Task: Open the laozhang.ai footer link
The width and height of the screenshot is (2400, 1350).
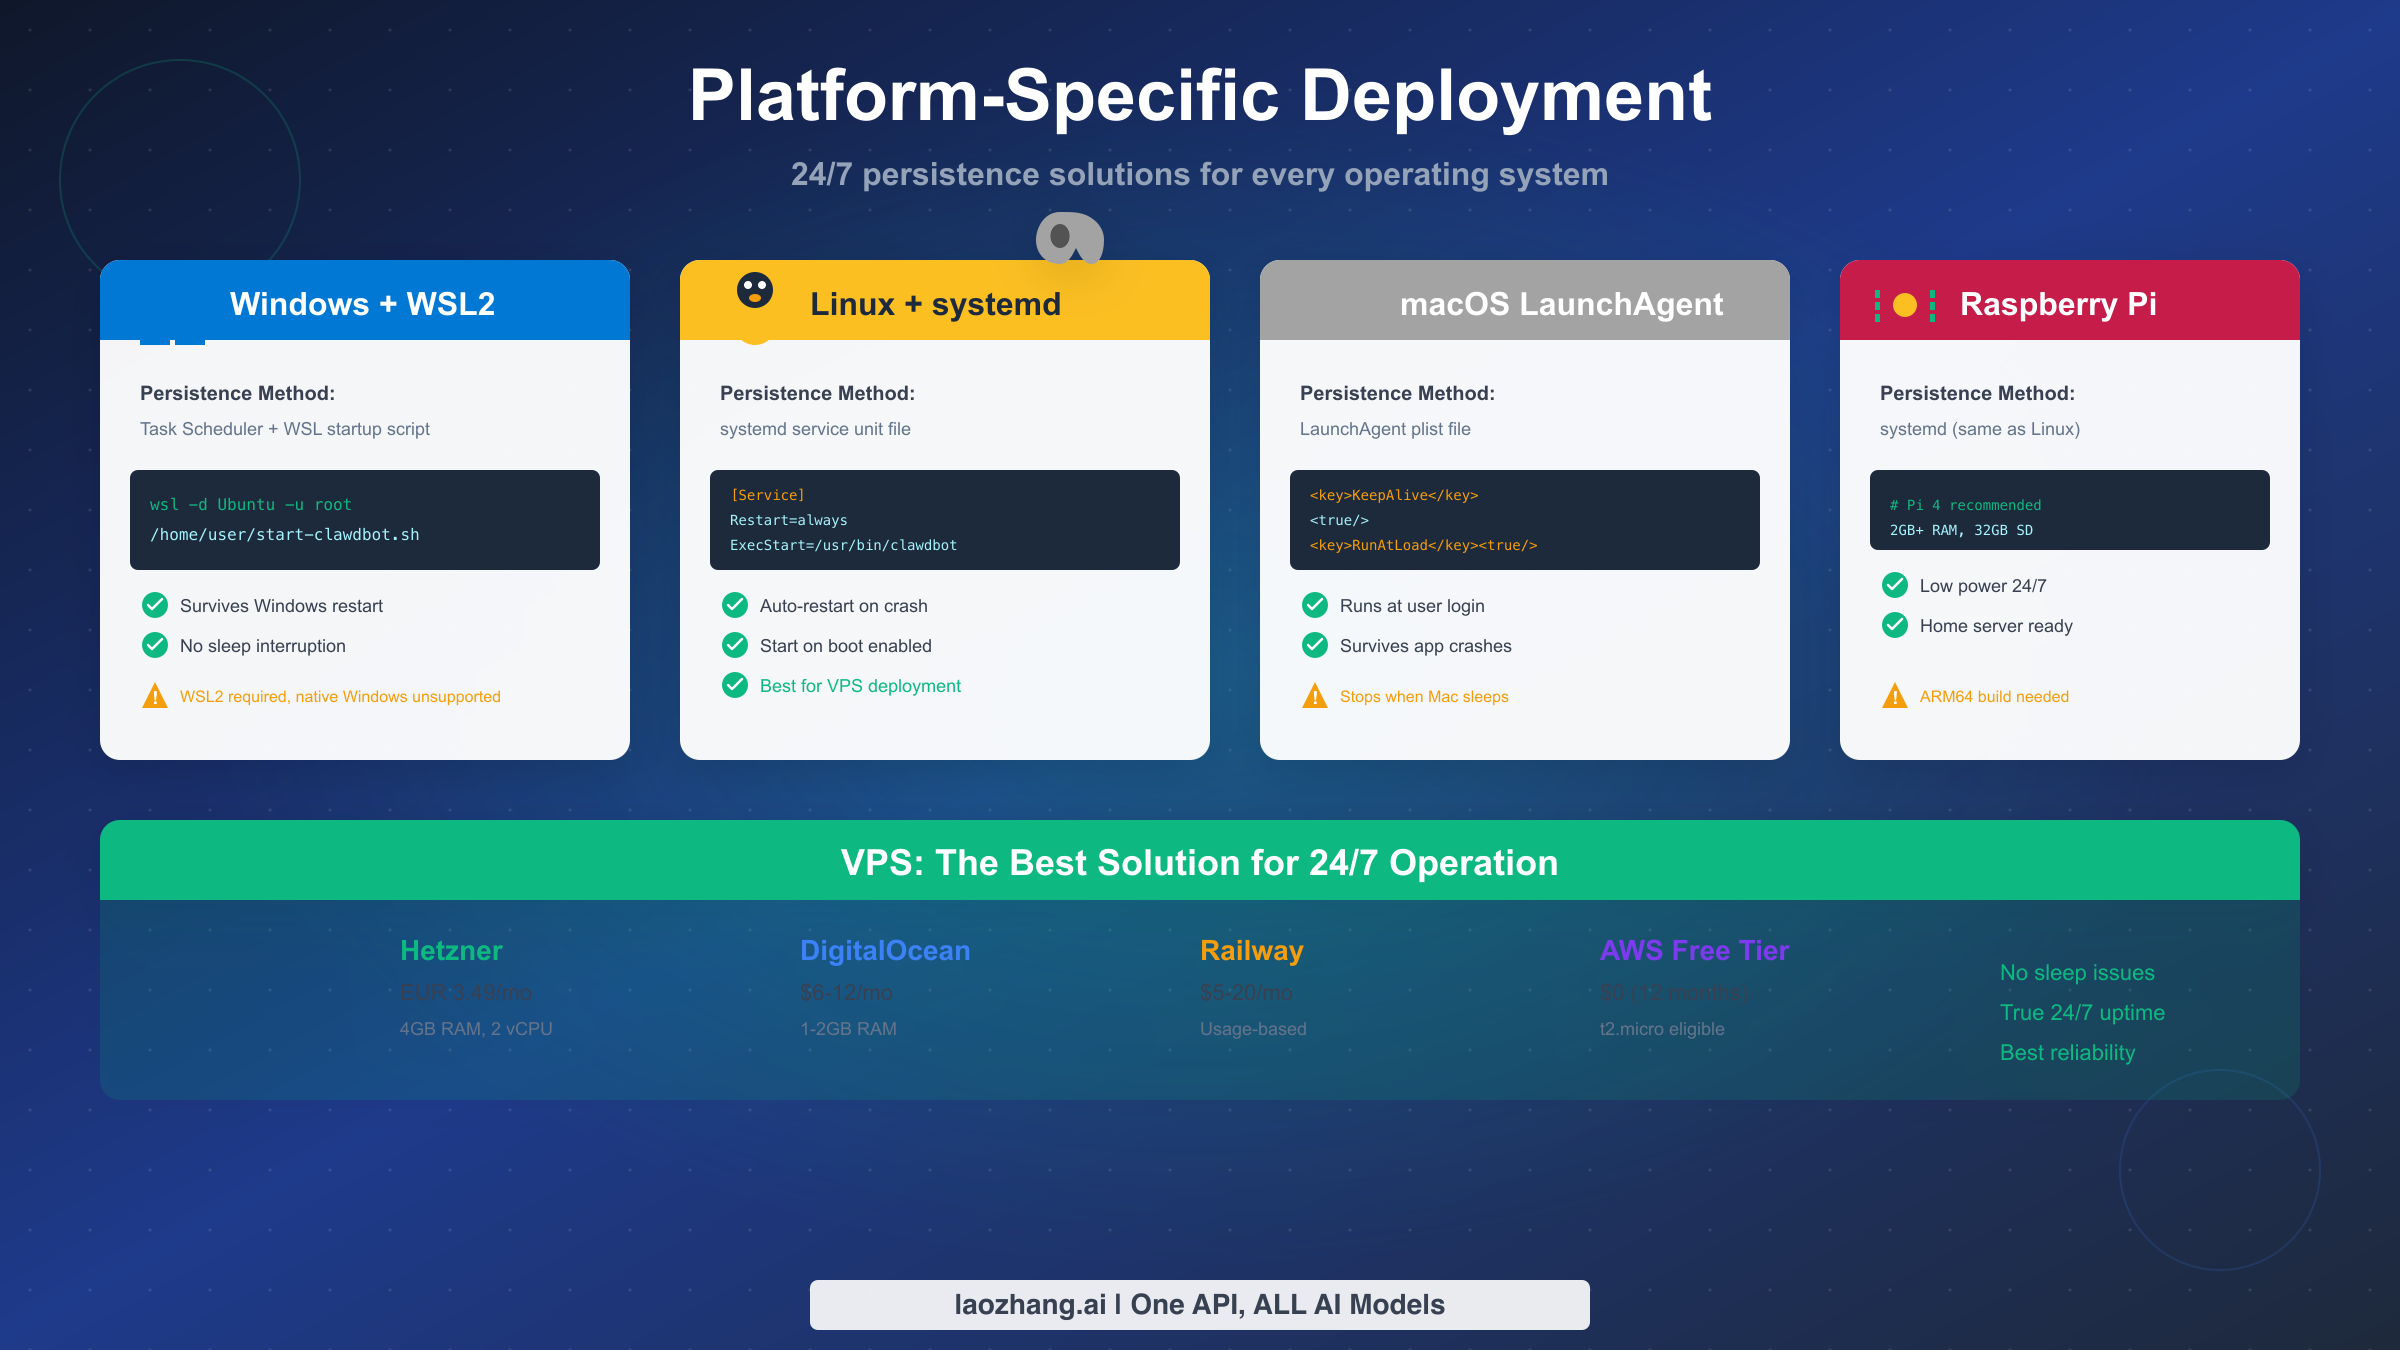Action: pyautogui.click(x=1199, y=1304)
